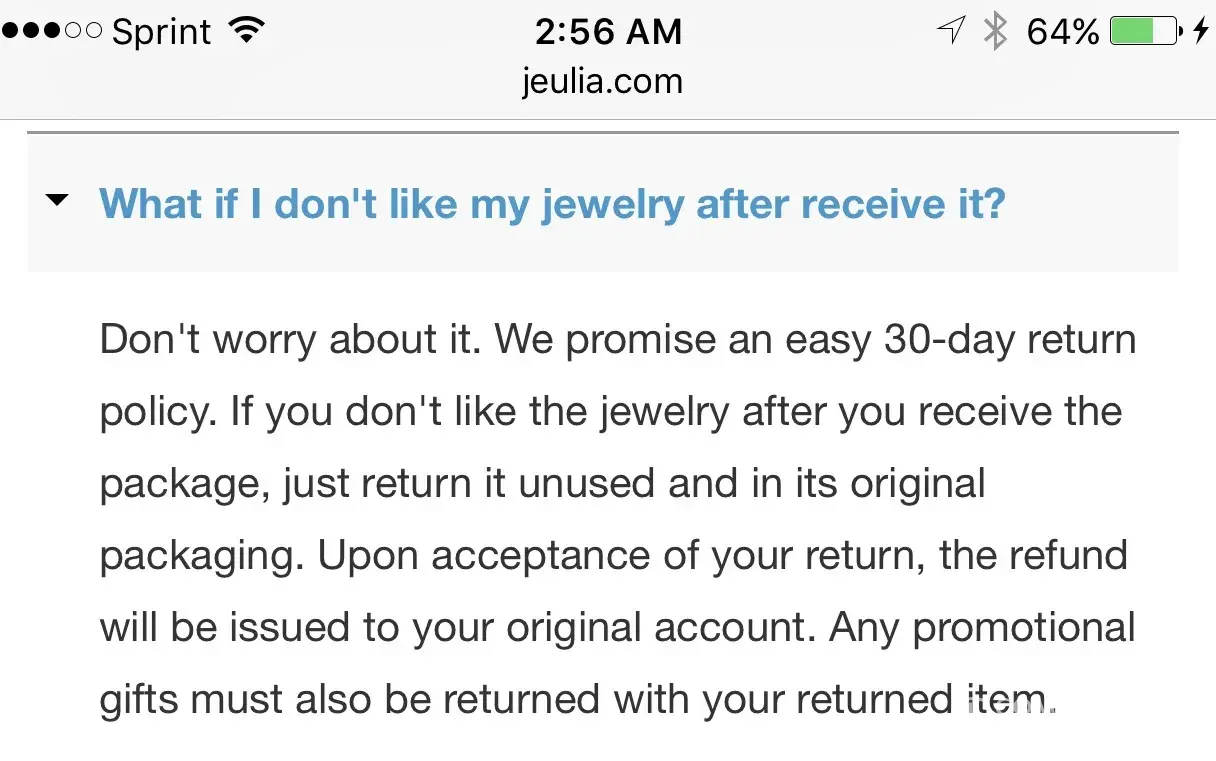Click the "What if I don't like my jewelry" heading

pyautogui.click(x=552, y=204)
